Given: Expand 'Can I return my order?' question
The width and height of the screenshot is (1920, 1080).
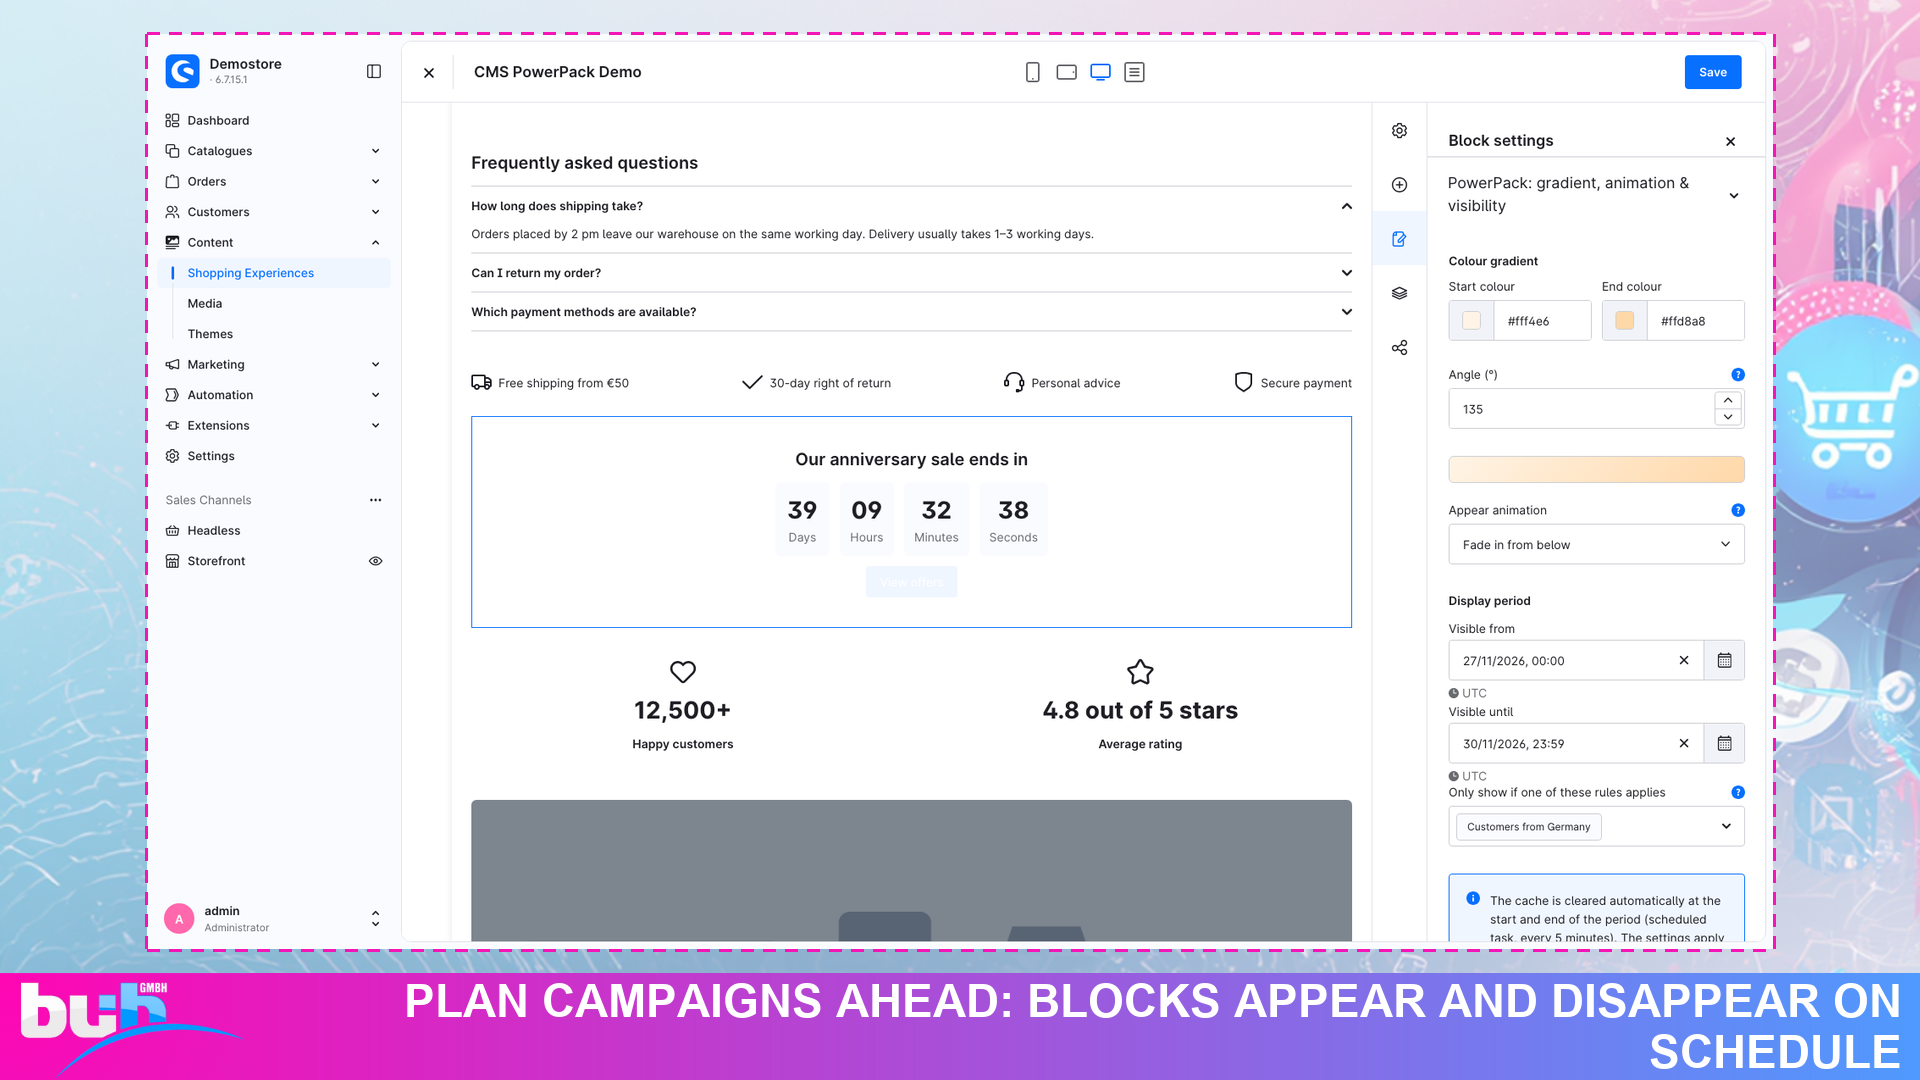Looking at the screenshot, I should pyautogui.click(x=911, y=273).
